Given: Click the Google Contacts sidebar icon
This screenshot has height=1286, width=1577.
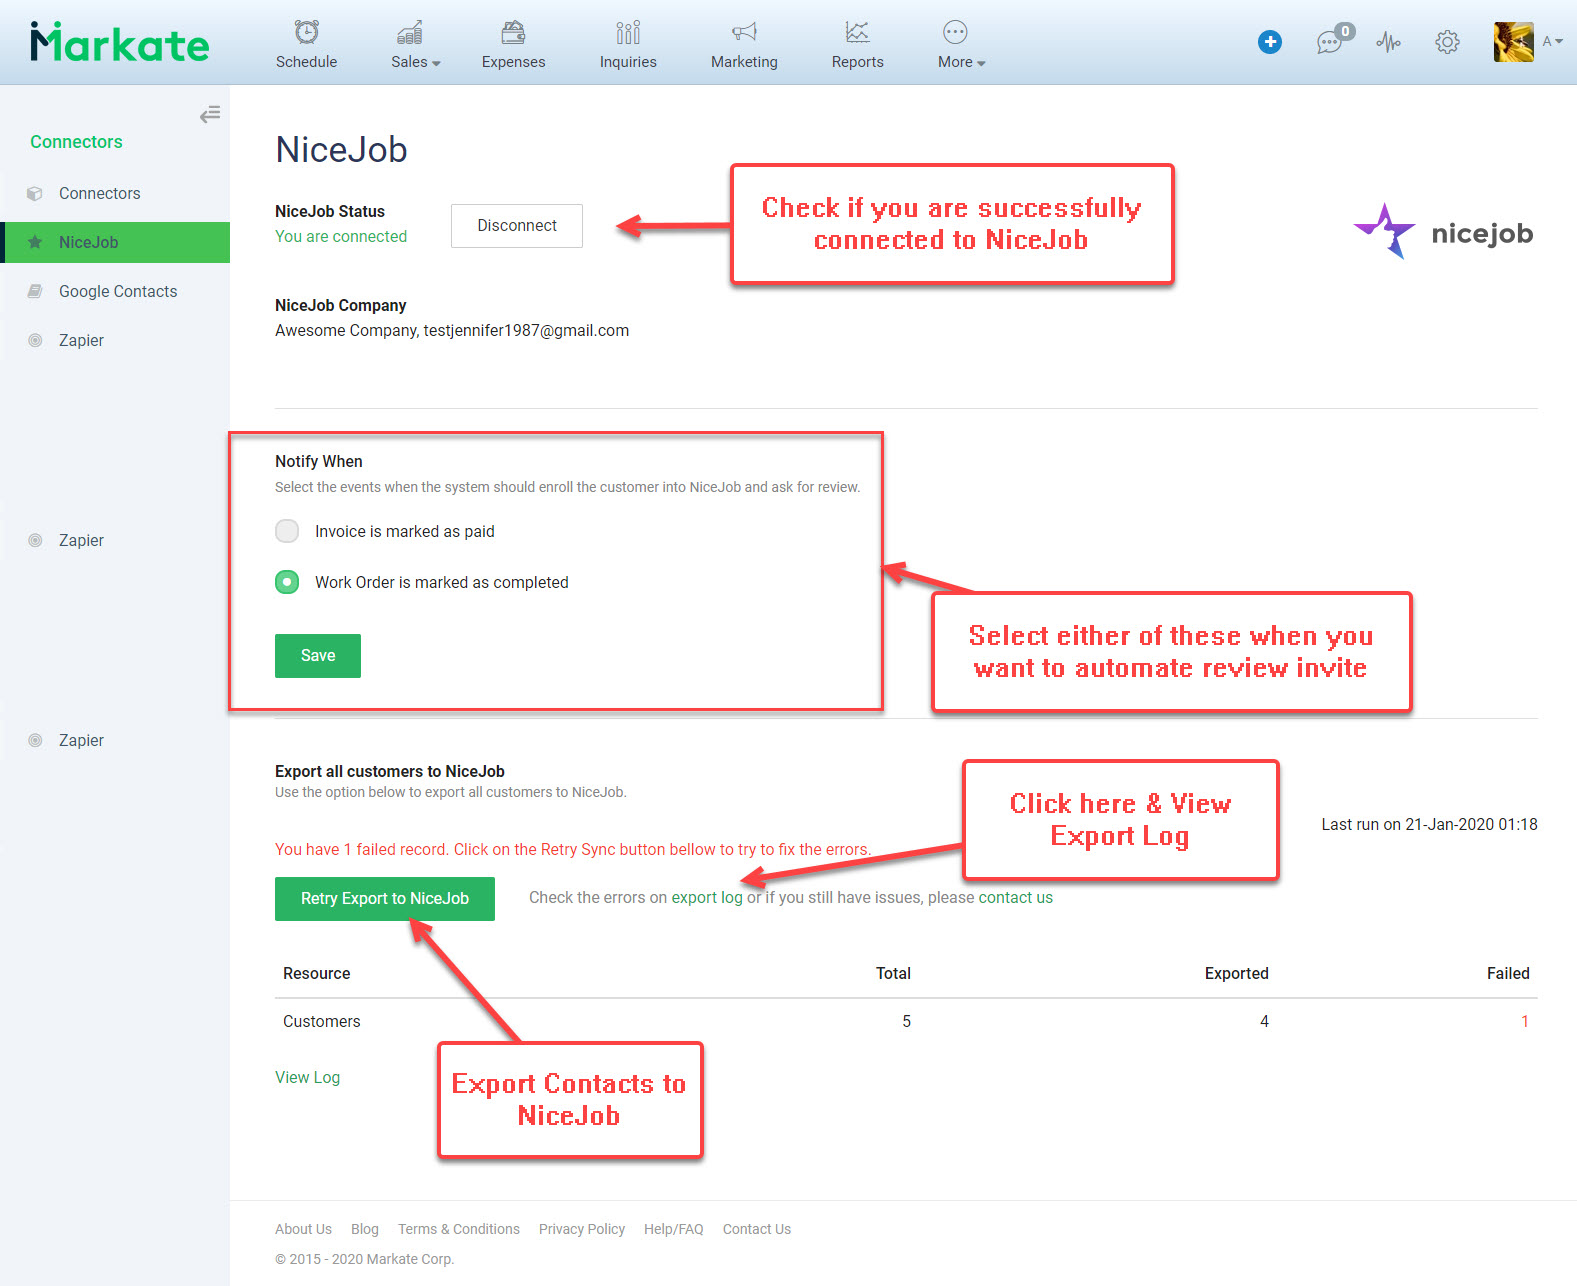Looking at the screenshot, I should tap(35, 292).
